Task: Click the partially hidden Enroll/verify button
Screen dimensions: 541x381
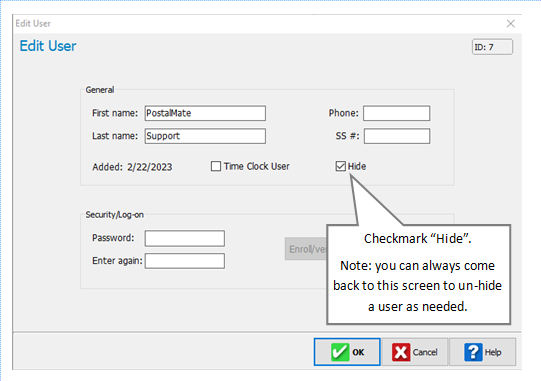Action: click(x=306, y=249)
